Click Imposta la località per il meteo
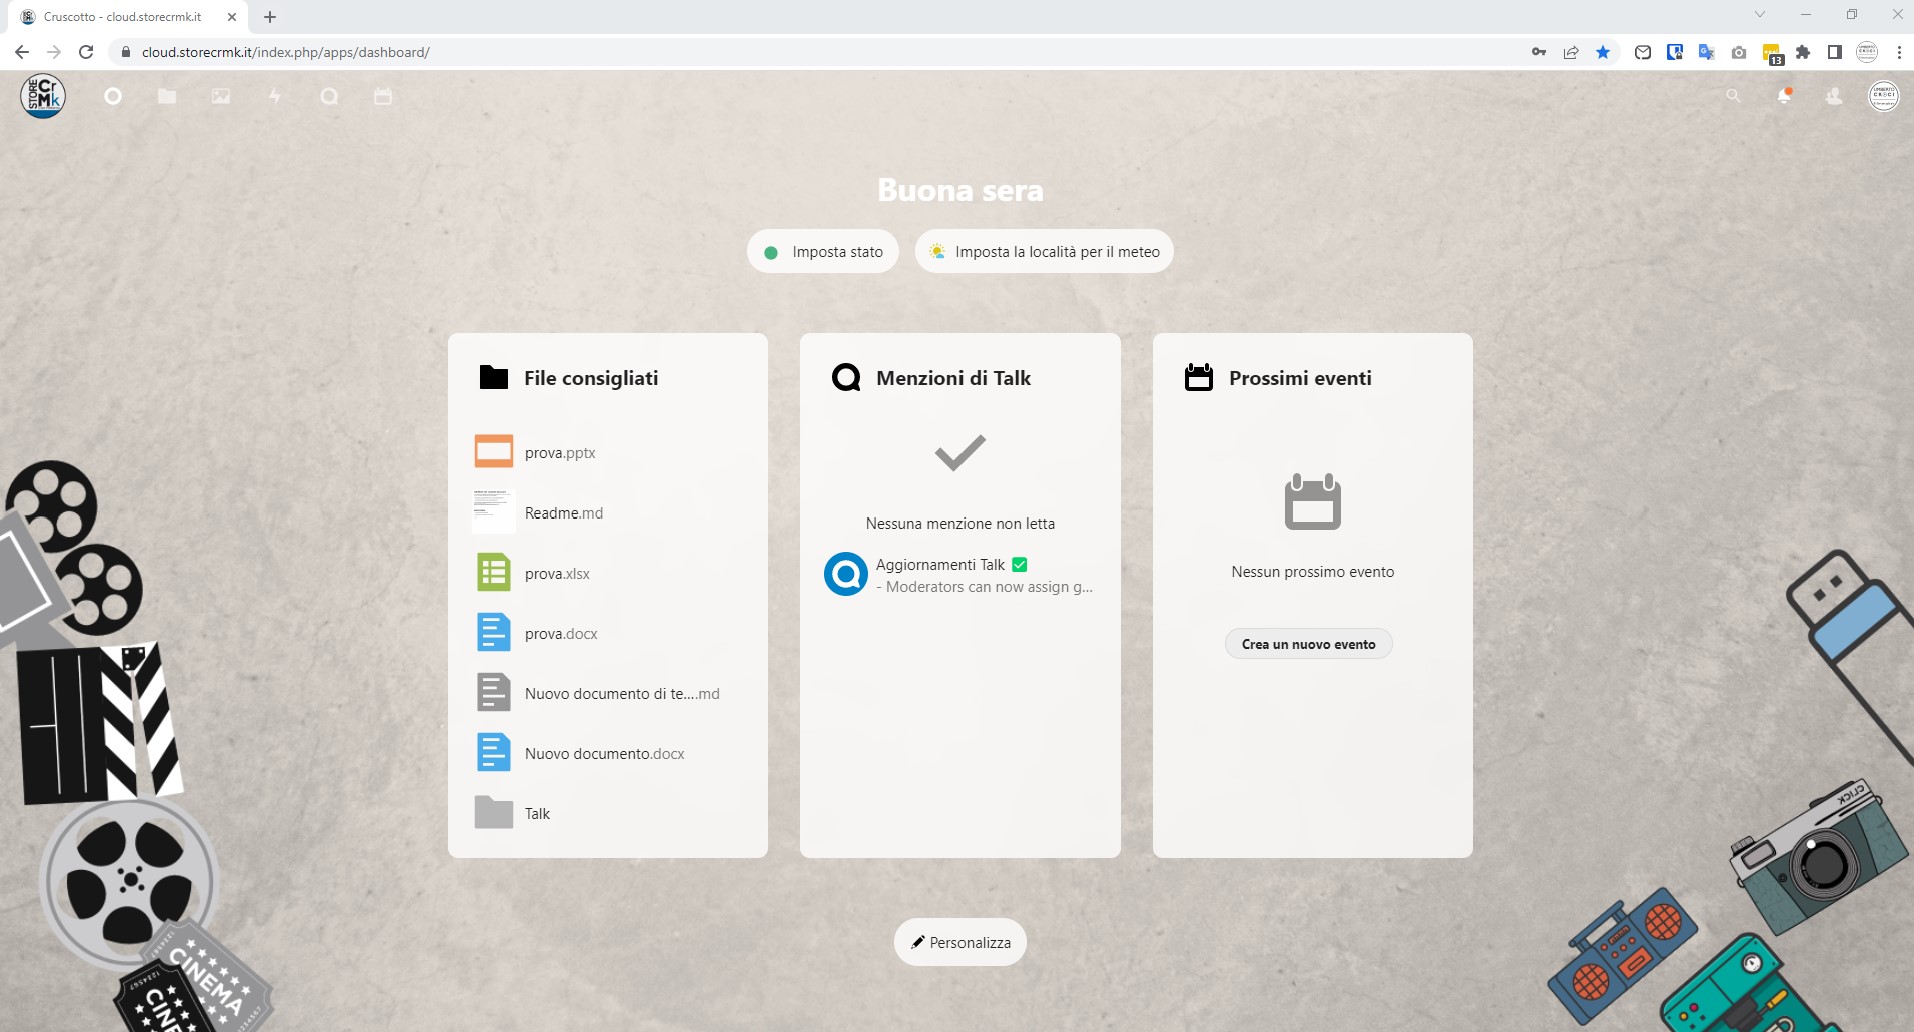Viewport: 1914px width, 1032px height. [1044, 252]
